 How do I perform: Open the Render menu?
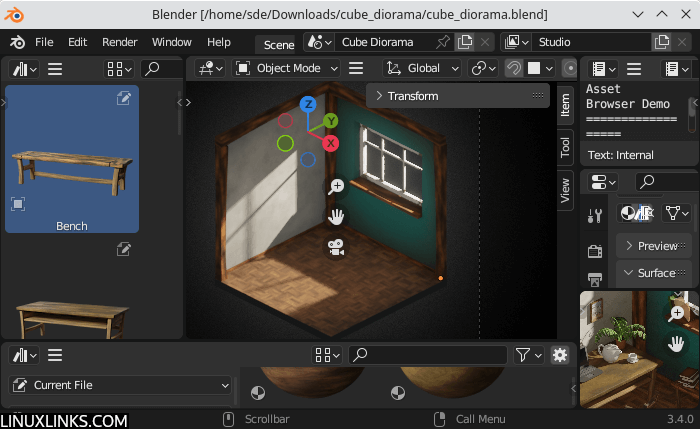[x=120, y=42]
